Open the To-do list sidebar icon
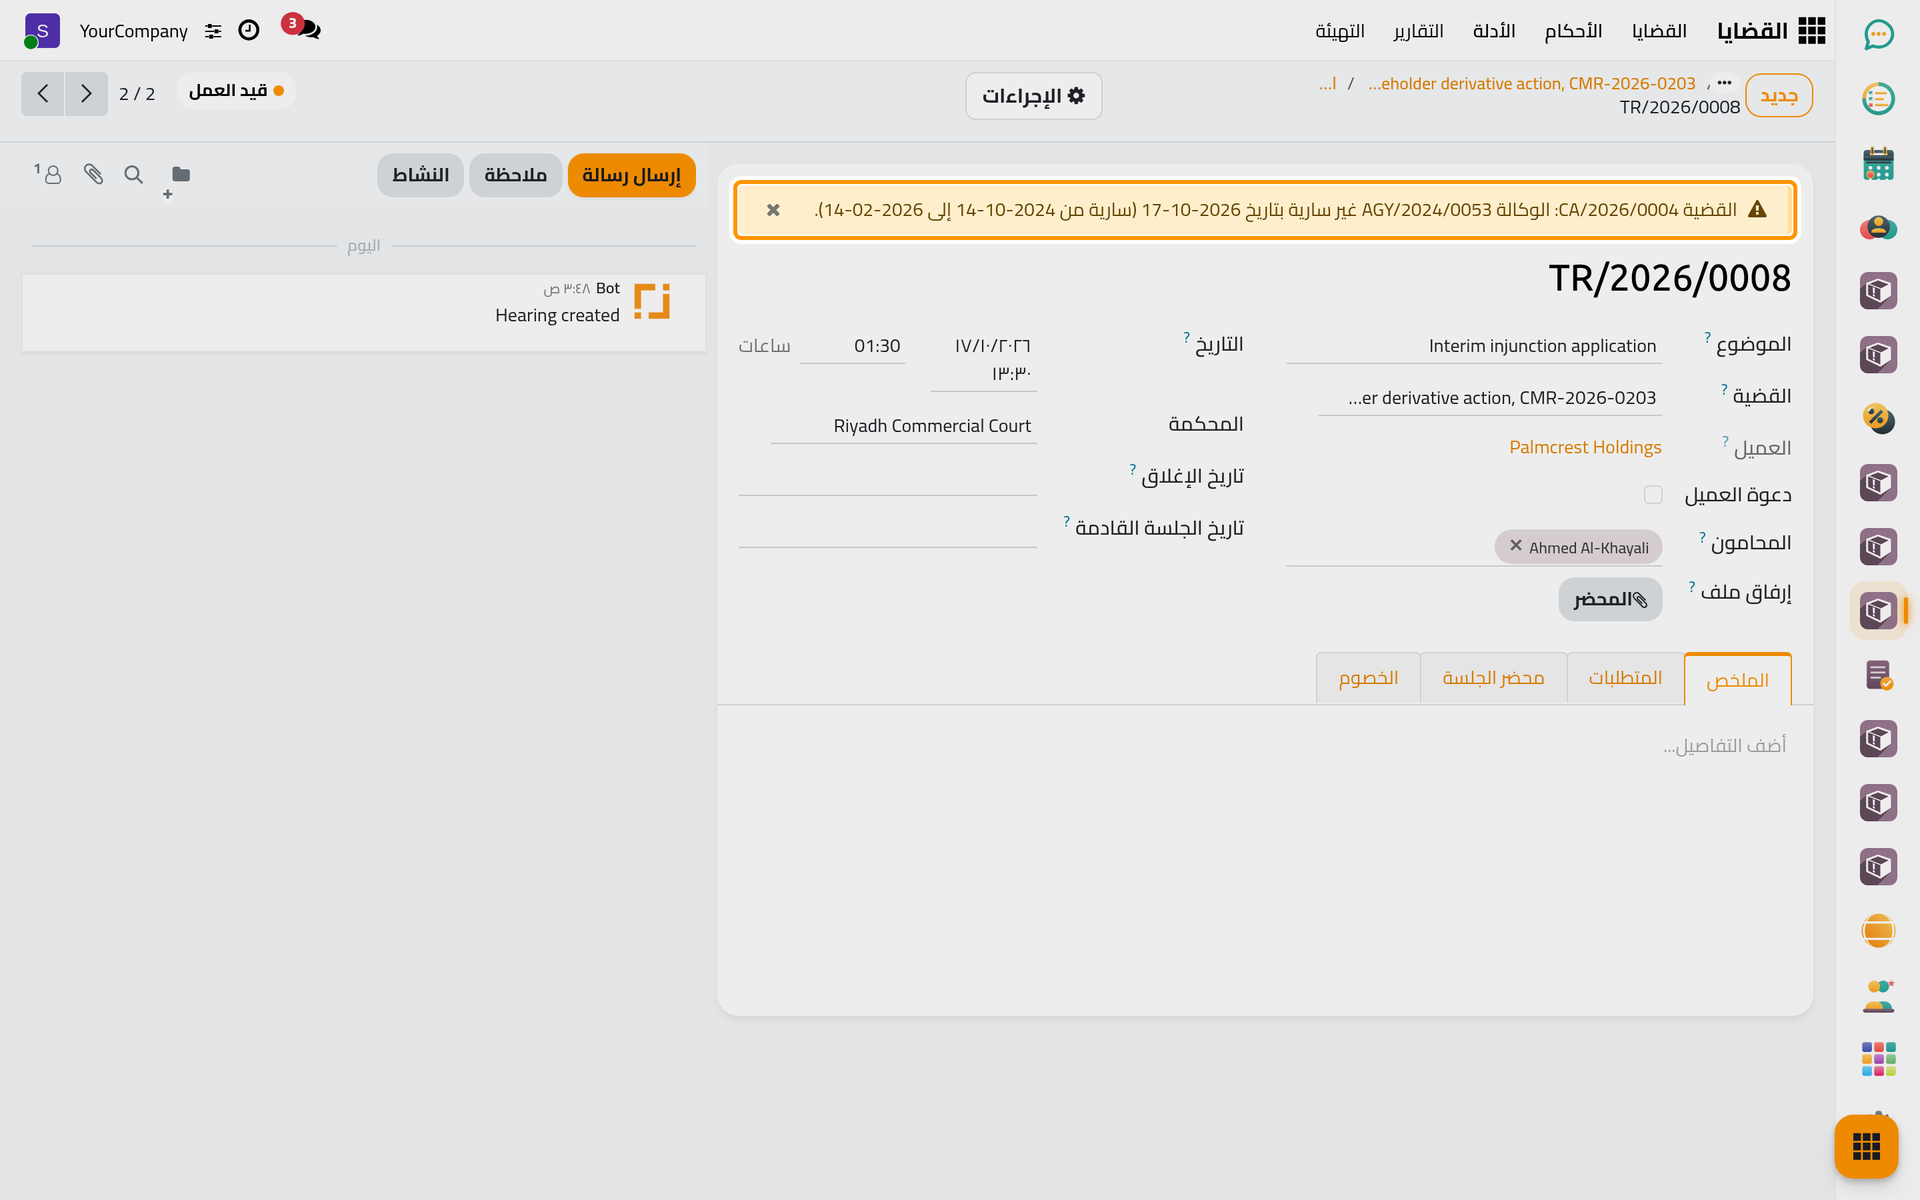 click(x=1878, y=99)
